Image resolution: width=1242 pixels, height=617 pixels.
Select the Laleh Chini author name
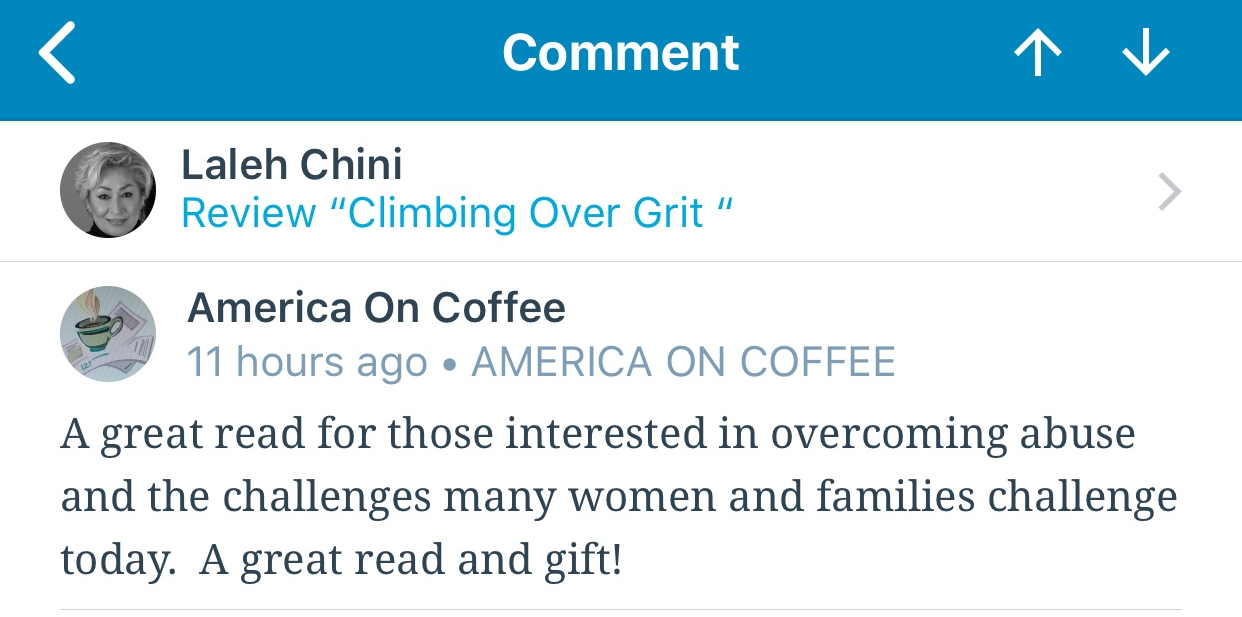tap(291, 164)
